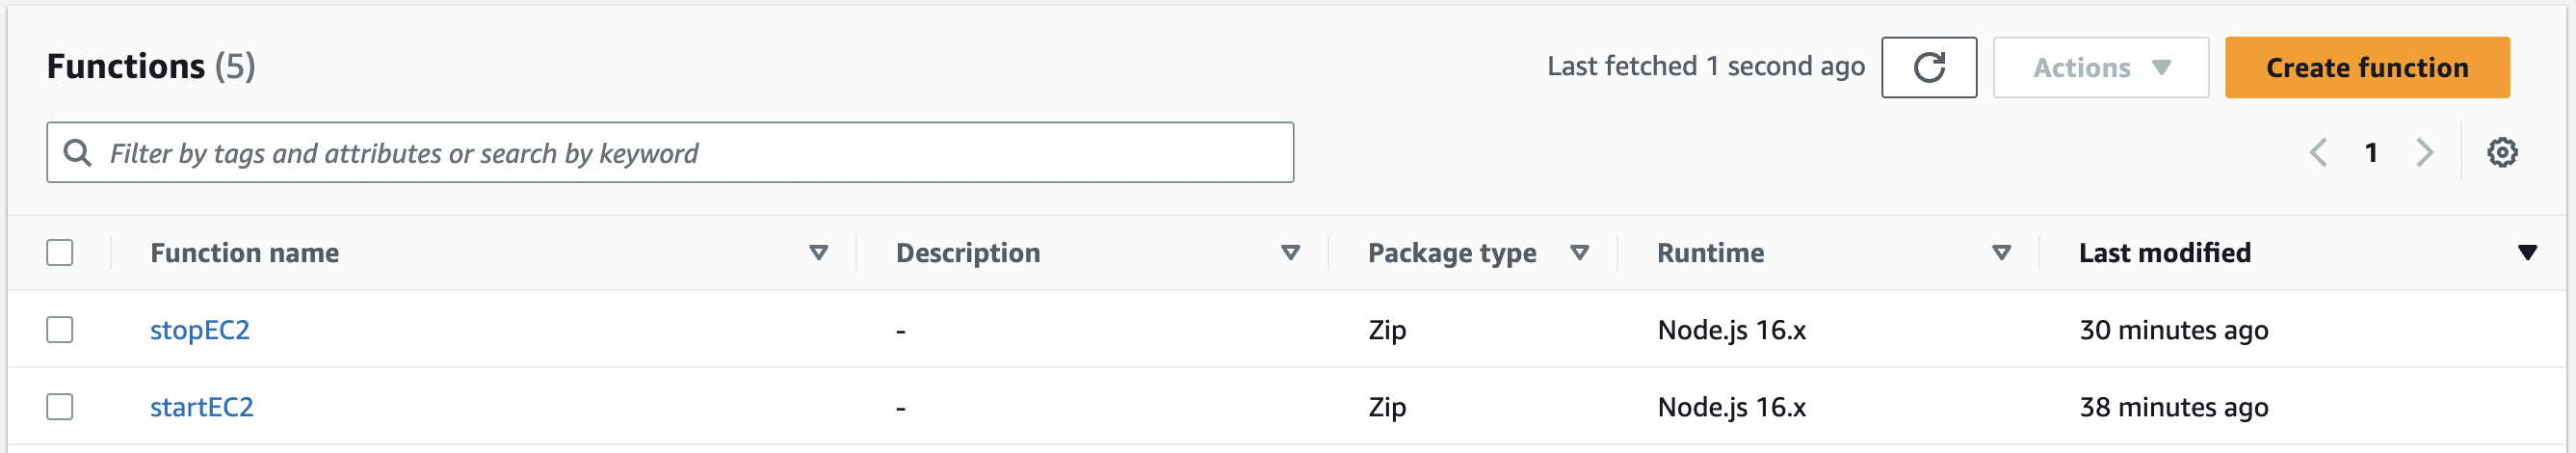This screenshot has width=2576, height=453.
Task: Sort by Package type arrow
Action: point(1579,252)
